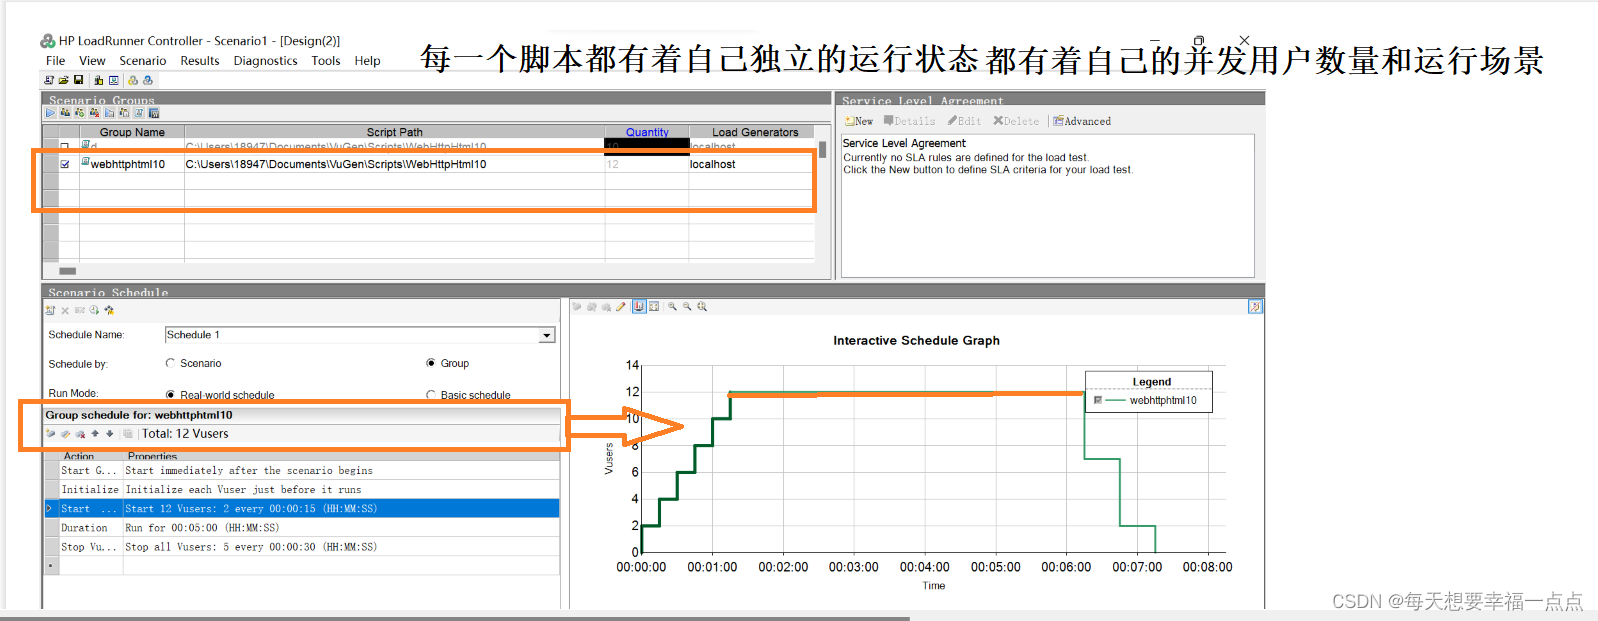Click the Delete Schedule X icon
Image resolution: width=1598 pixels, height=621 pixels.
coord(65,310)
